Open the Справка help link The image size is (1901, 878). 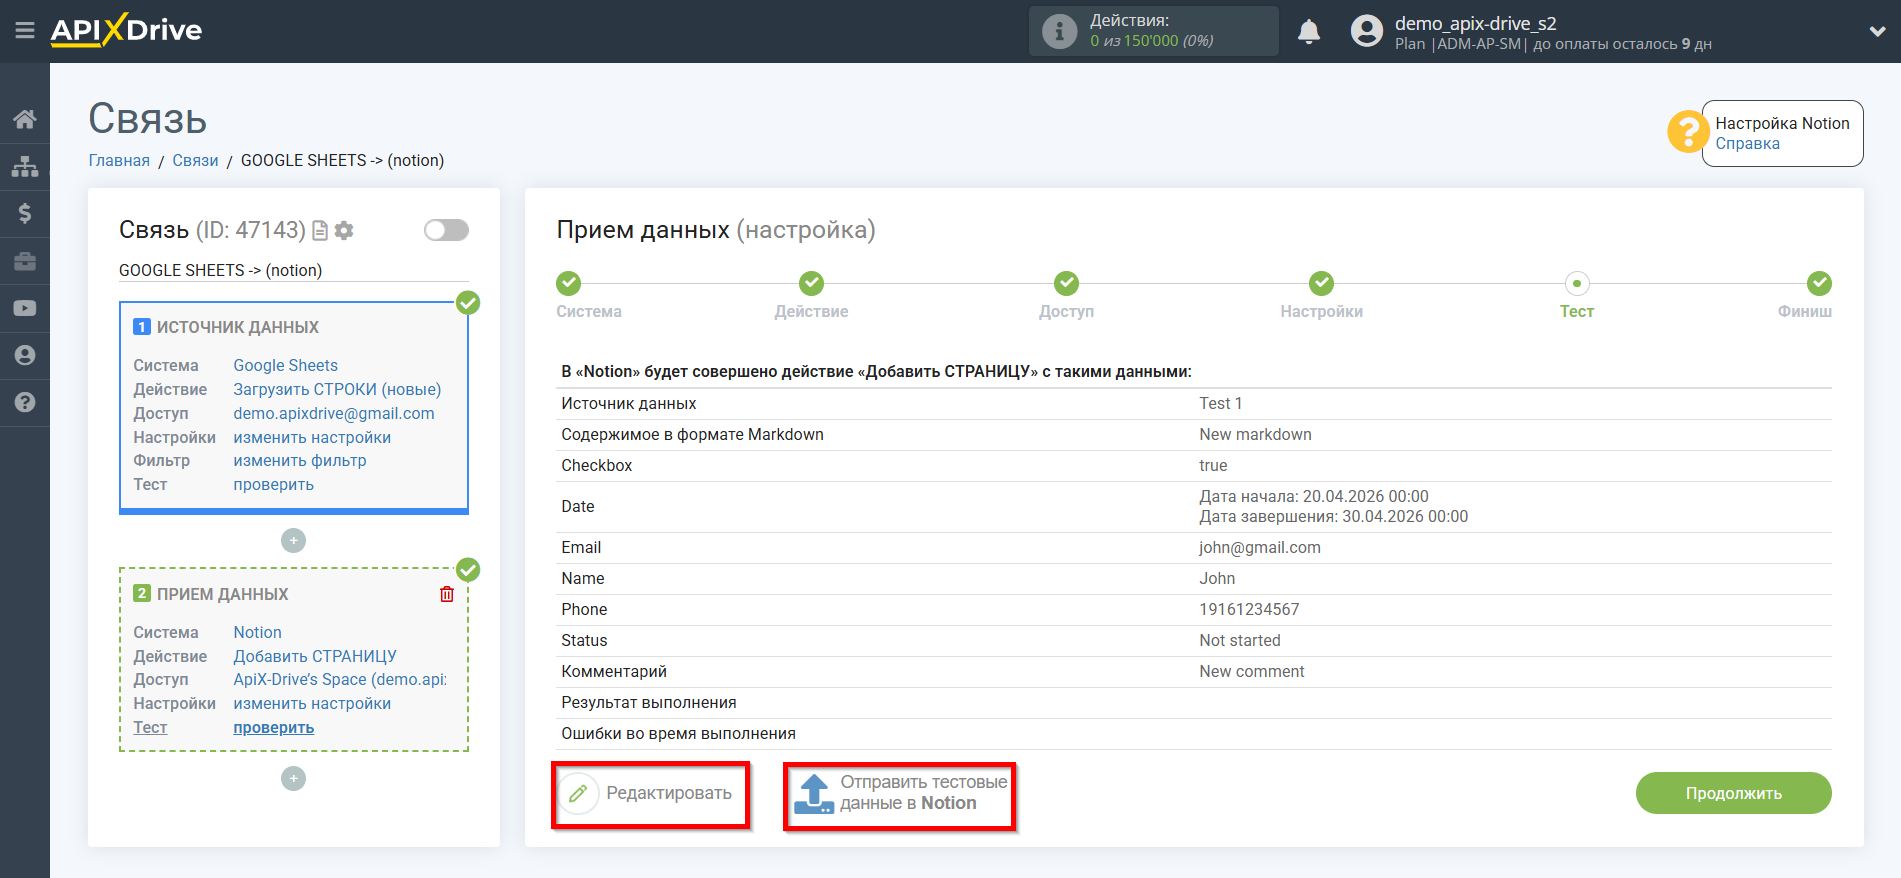point(1747,144)
